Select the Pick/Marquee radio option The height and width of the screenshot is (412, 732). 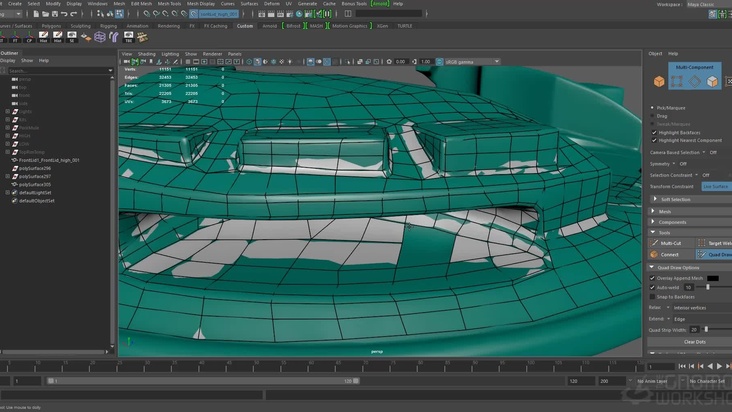pyautogui.click(x=653, y=108)
